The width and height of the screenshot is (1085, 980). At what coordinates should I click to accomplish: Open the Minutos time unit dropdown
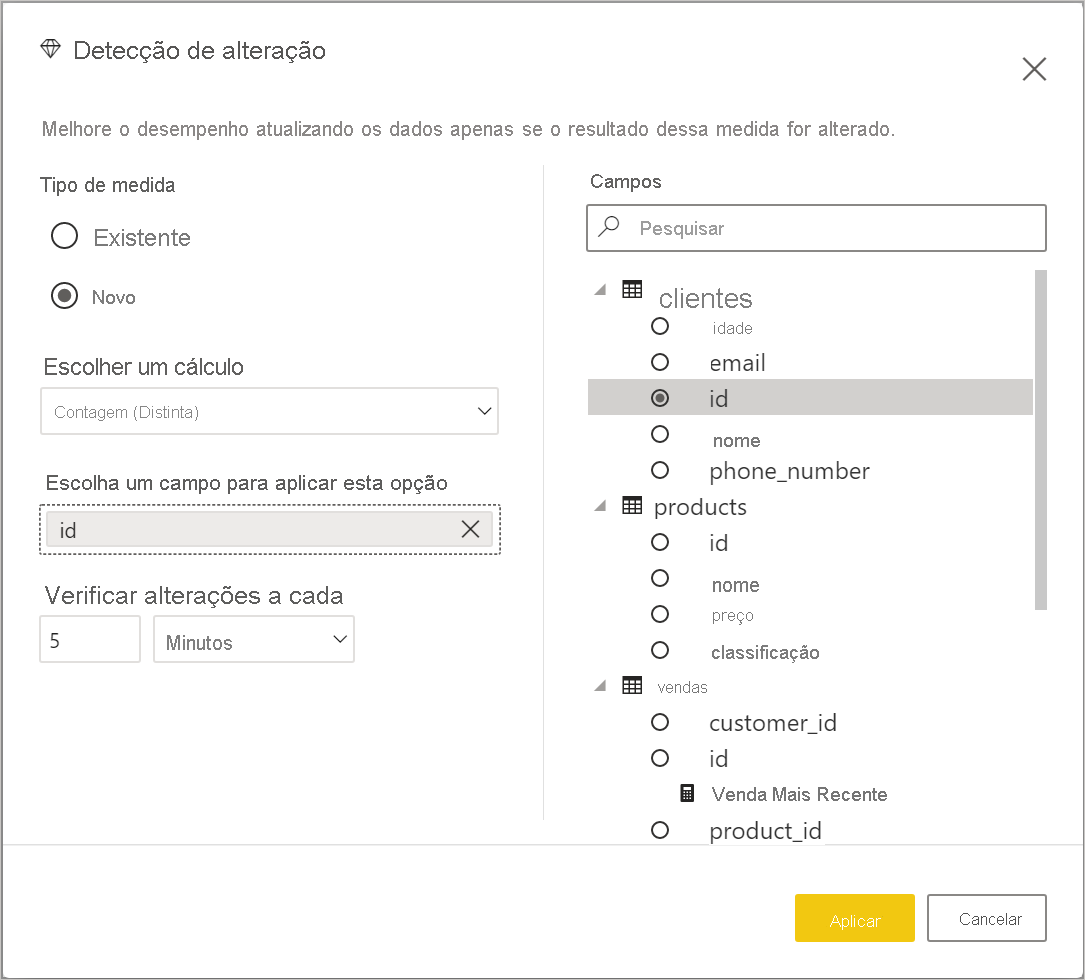tap(254, 640)
